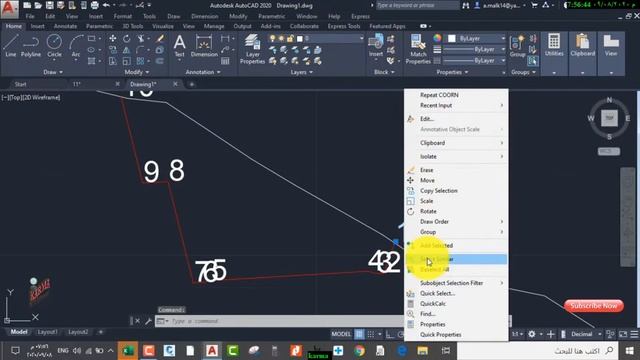The width and height of the screenshot is (640, 360).
Task: Expand the Annotation panel
Action: pyautogui.click(x=203, y=72)
